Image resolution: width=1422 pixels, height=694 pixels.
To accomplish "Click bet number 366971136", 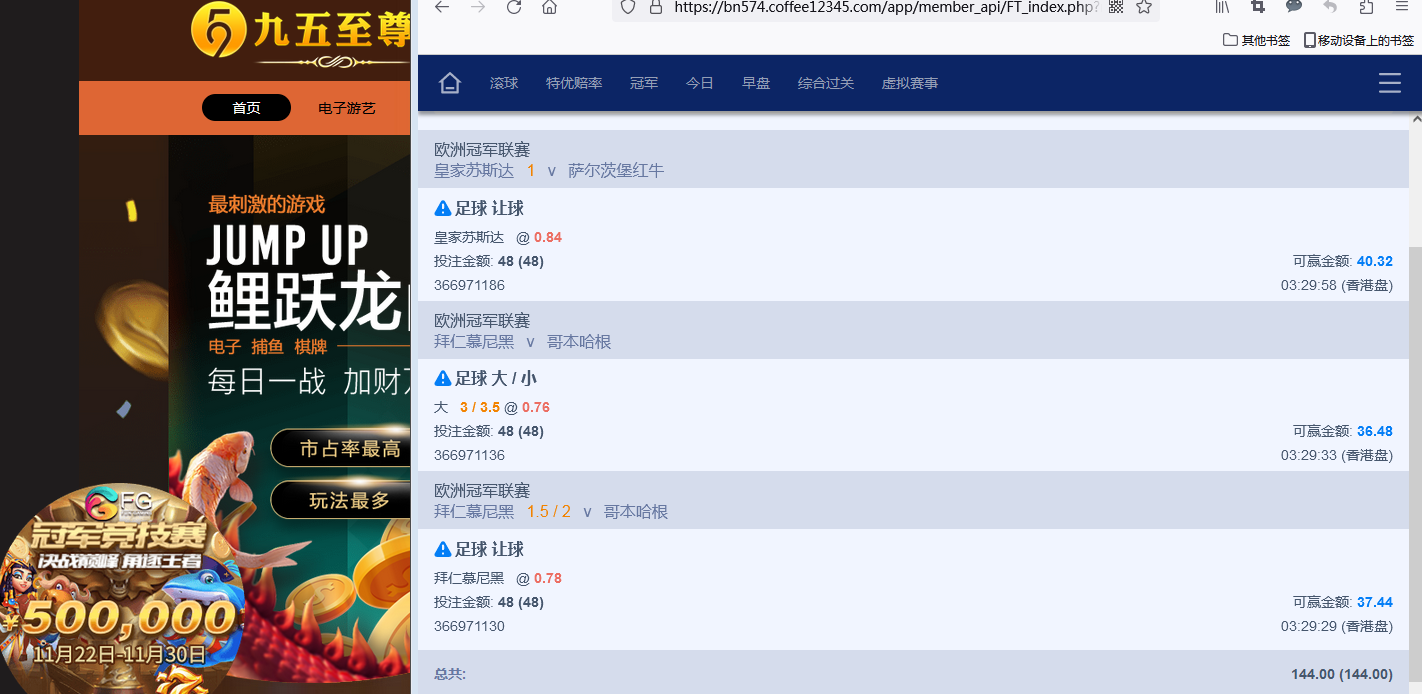I will coord(469,455).
